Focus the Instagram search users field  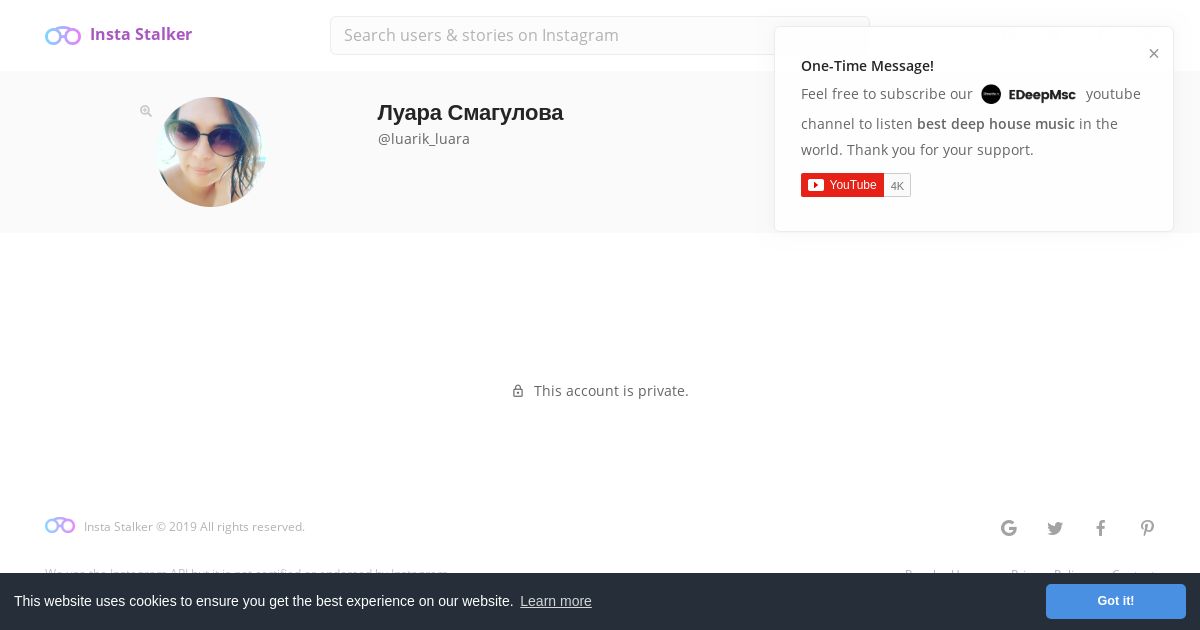(600, 35)
